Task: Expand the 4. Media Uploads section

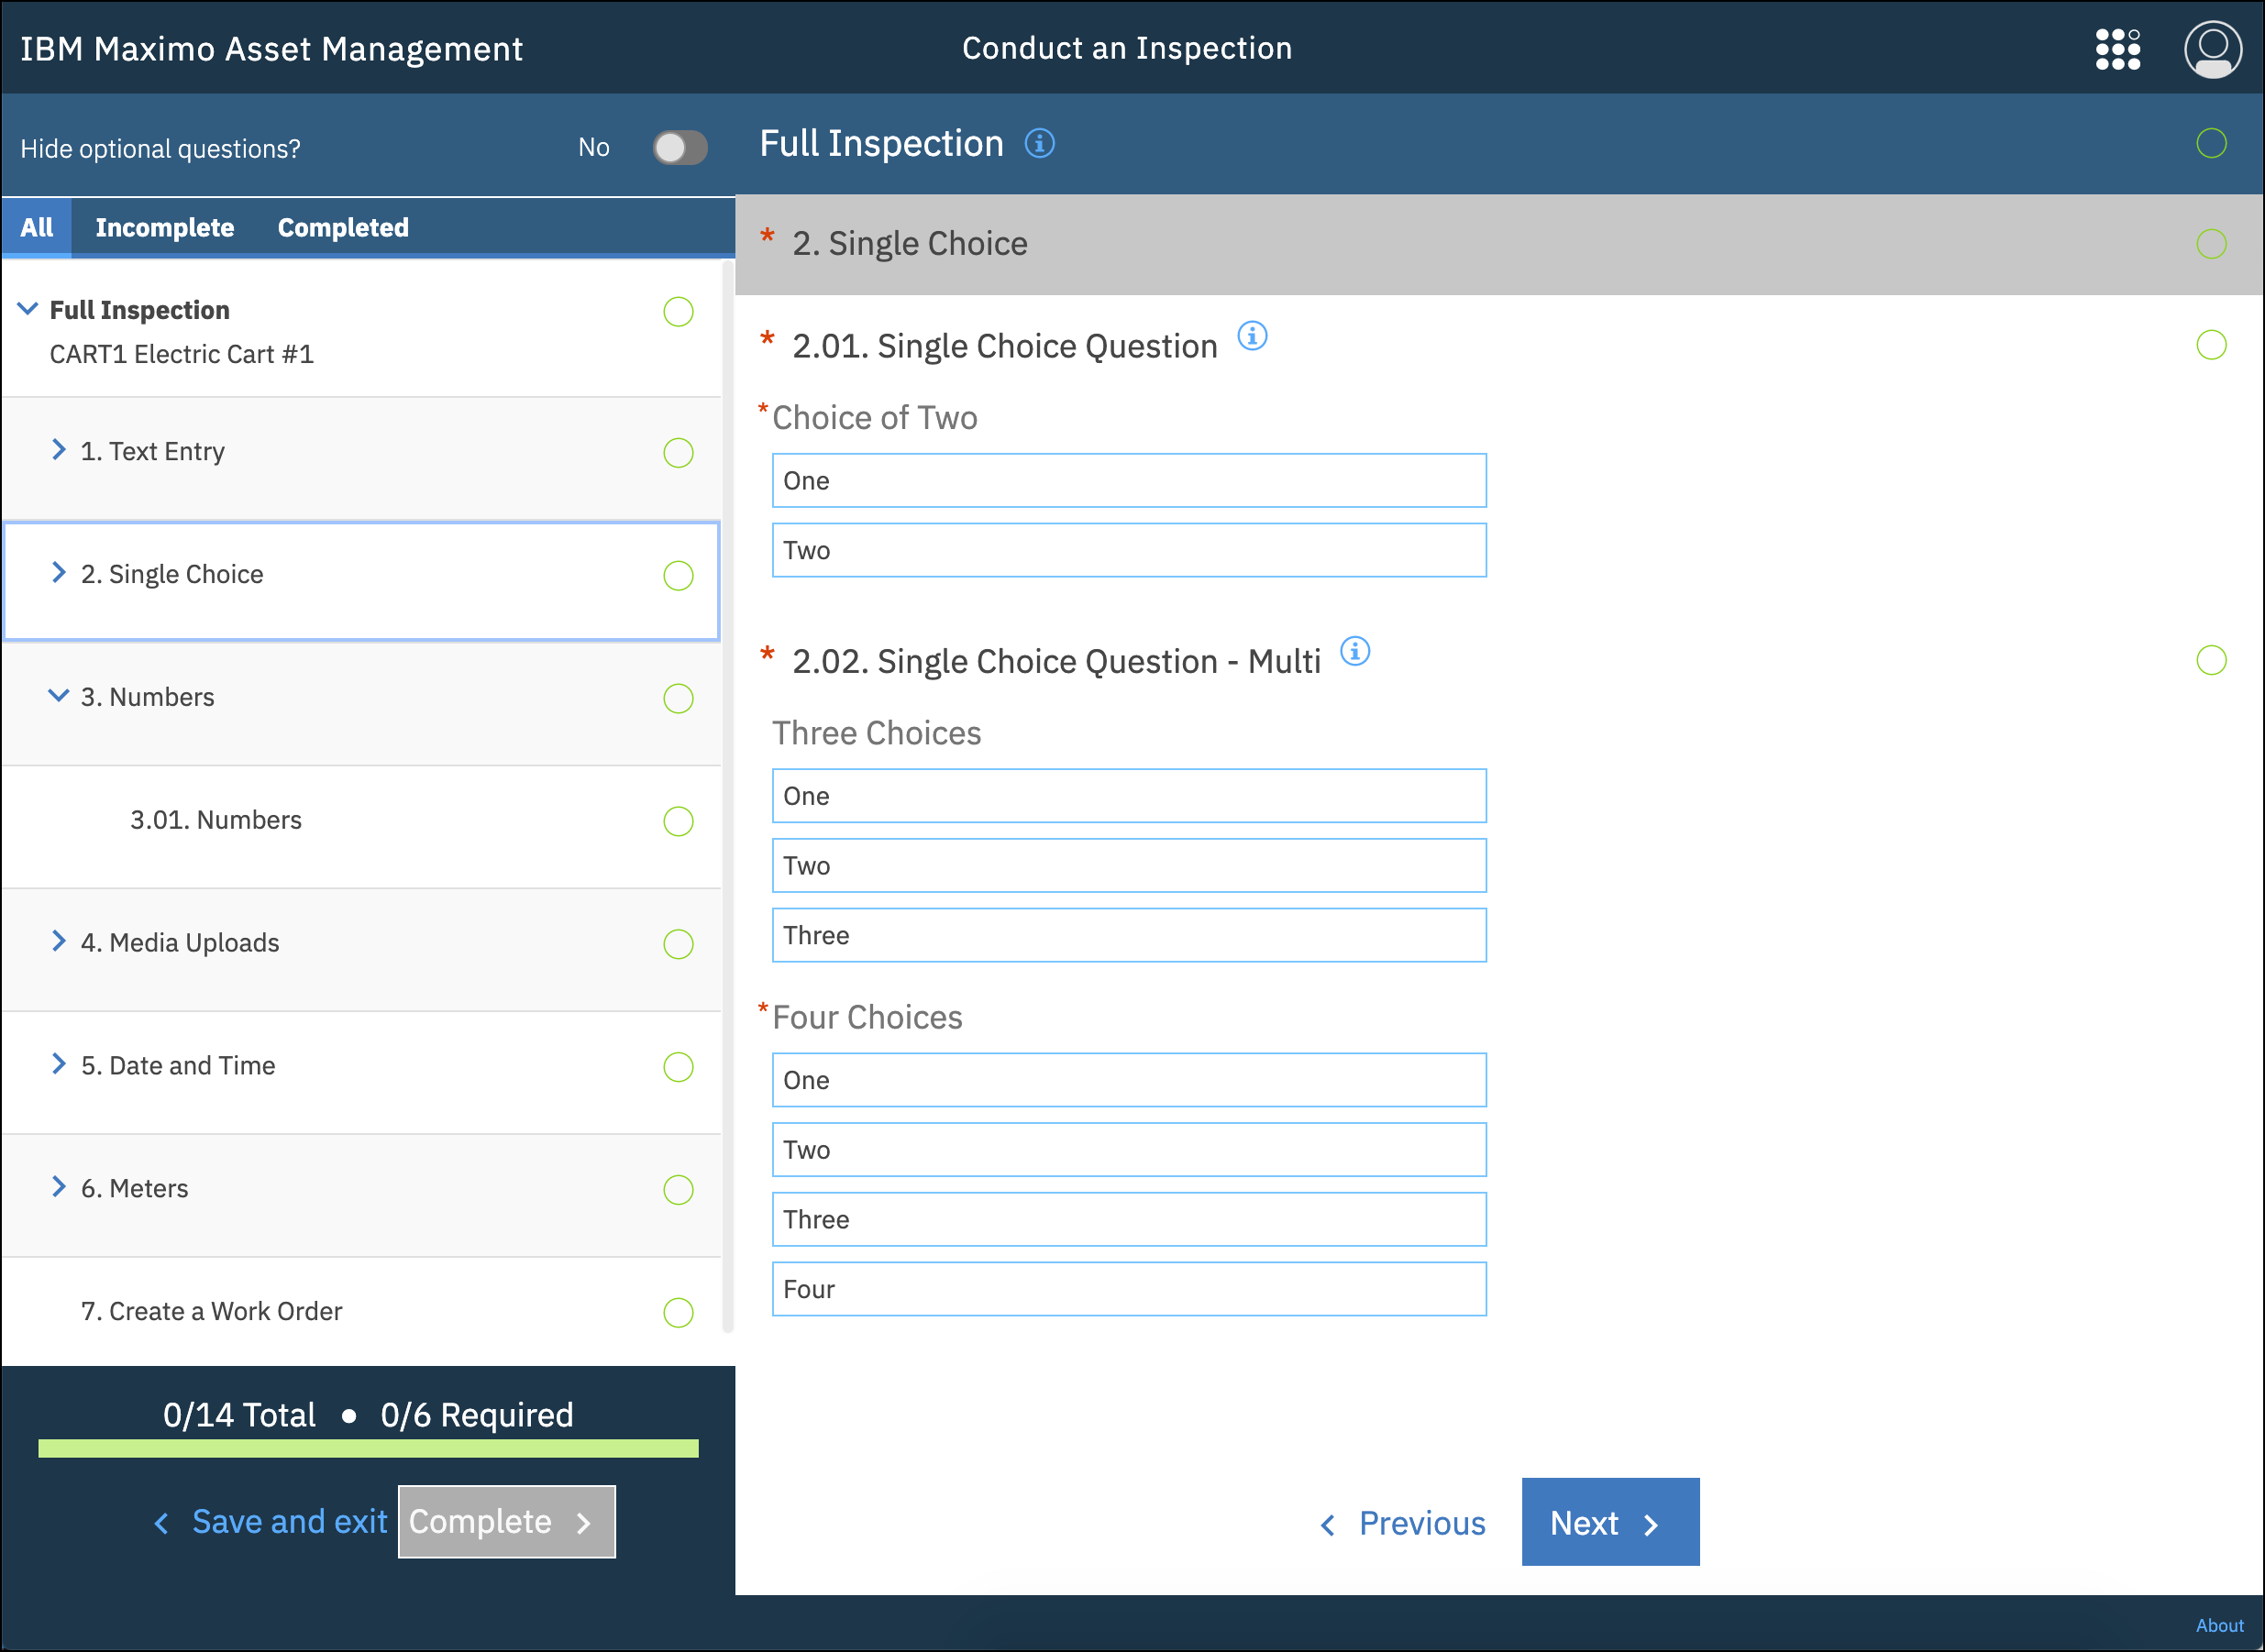Action: pos(59,942)
